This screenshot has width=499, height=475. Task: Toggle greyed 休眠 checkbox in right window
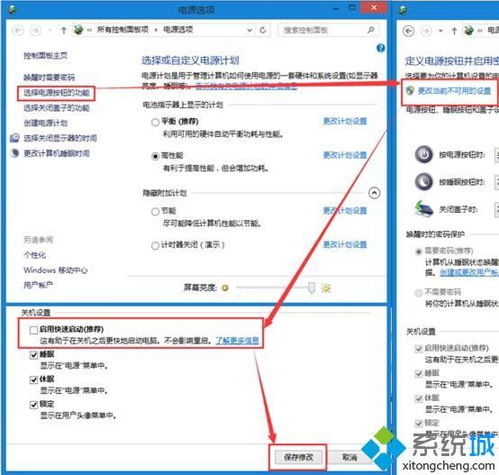coord(418,398)
